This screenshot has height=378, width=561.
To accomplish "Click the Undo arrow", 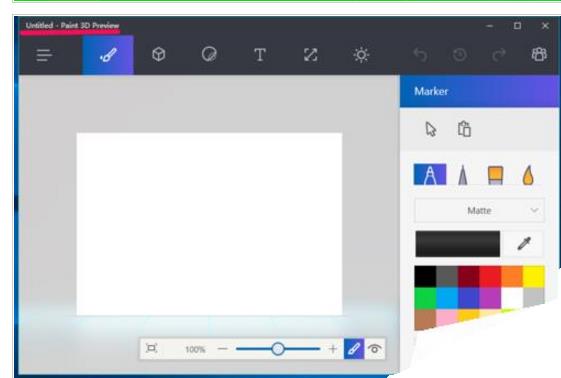I will (x=420, y=55).
